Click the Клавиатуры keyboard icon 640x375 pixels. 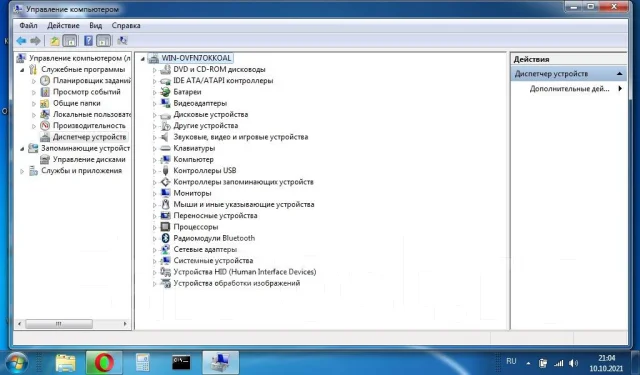click(x=165, y=148)
